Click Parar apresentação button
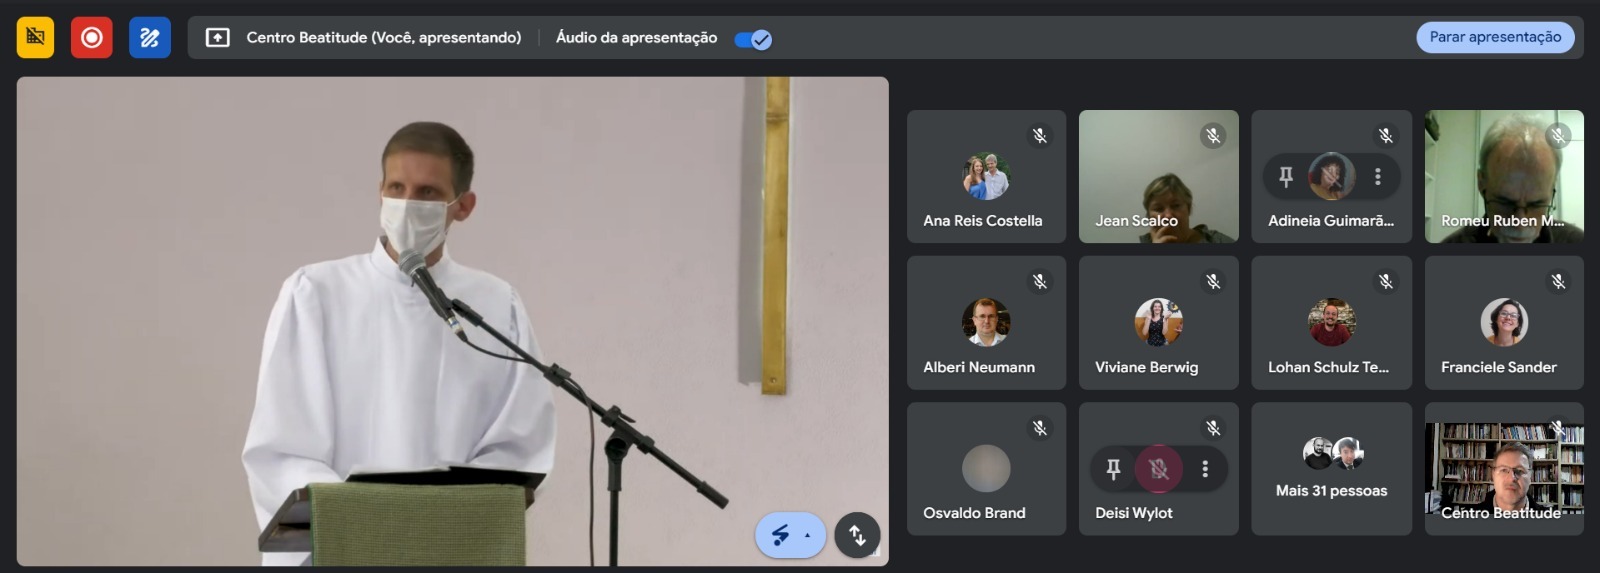This screenshot has width=1600, height=573. [1495, 37]
